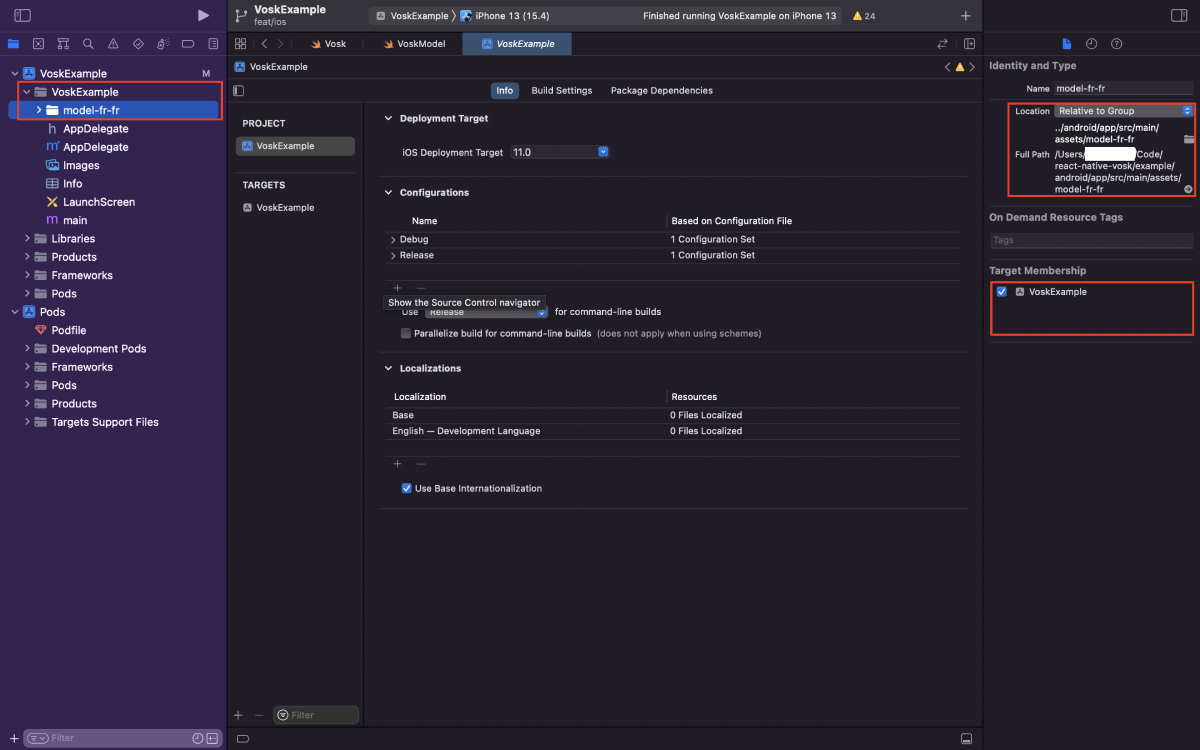Run the VoskExample scheme

(x=203, y=16)
